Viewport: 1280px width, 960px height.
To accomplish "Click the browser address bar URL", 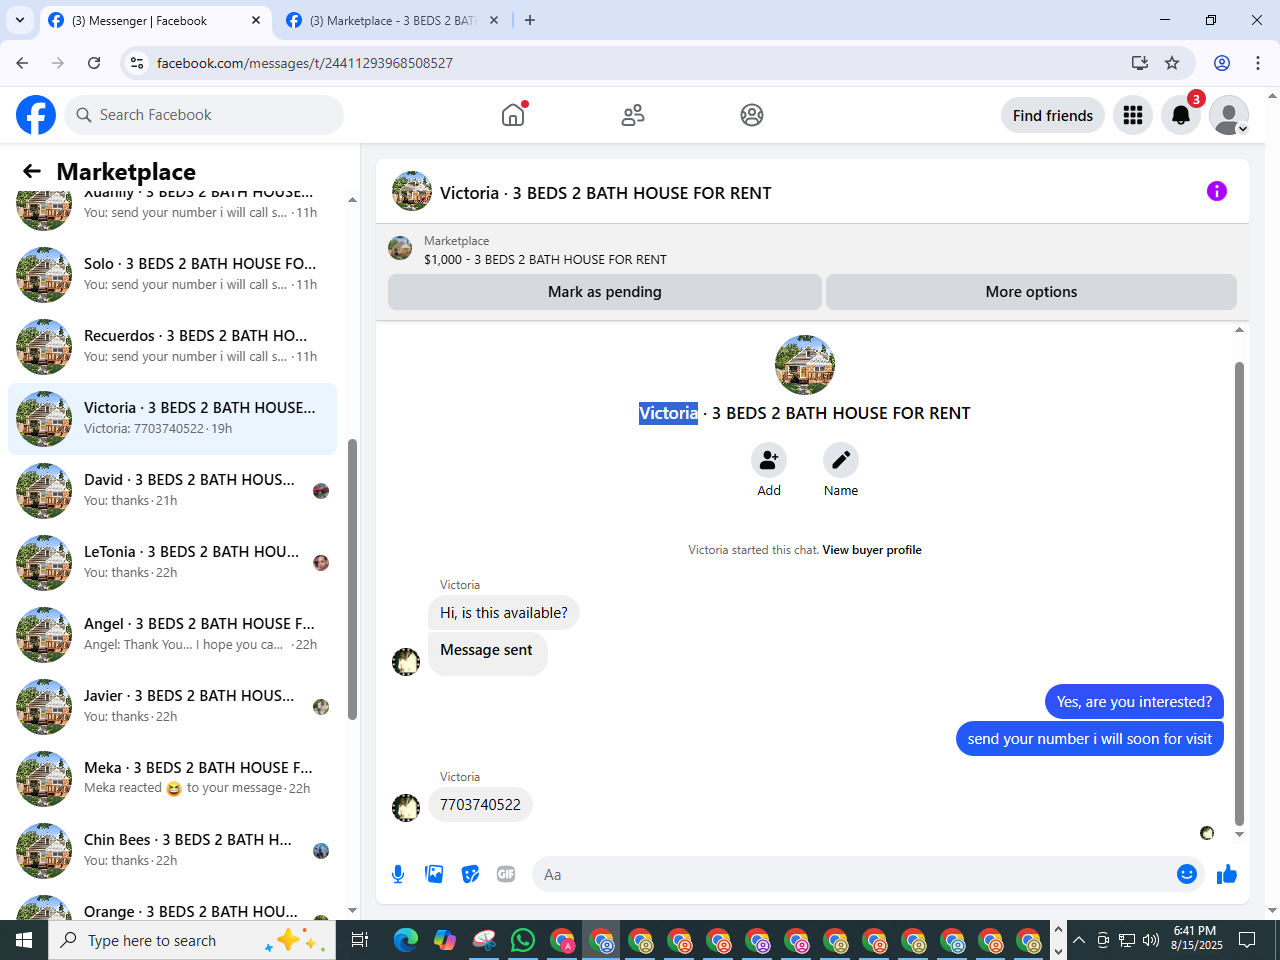I will pos(305,63).
